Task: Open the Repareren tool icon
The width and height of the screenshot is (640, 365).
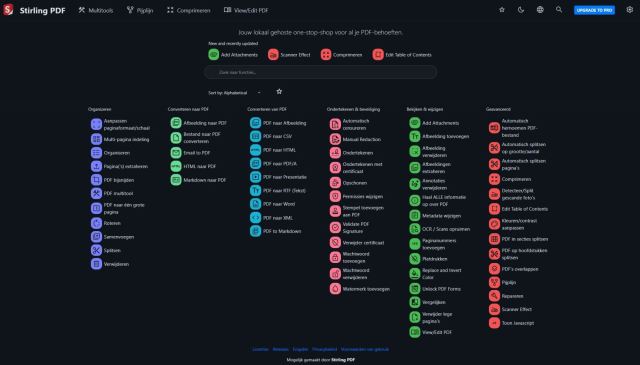Action: click(x=494, y=296)
